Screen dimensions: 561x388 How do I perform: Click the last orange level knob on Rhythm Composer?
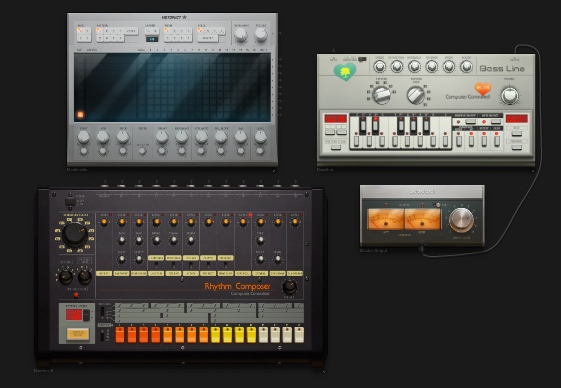tap(295, 222)
